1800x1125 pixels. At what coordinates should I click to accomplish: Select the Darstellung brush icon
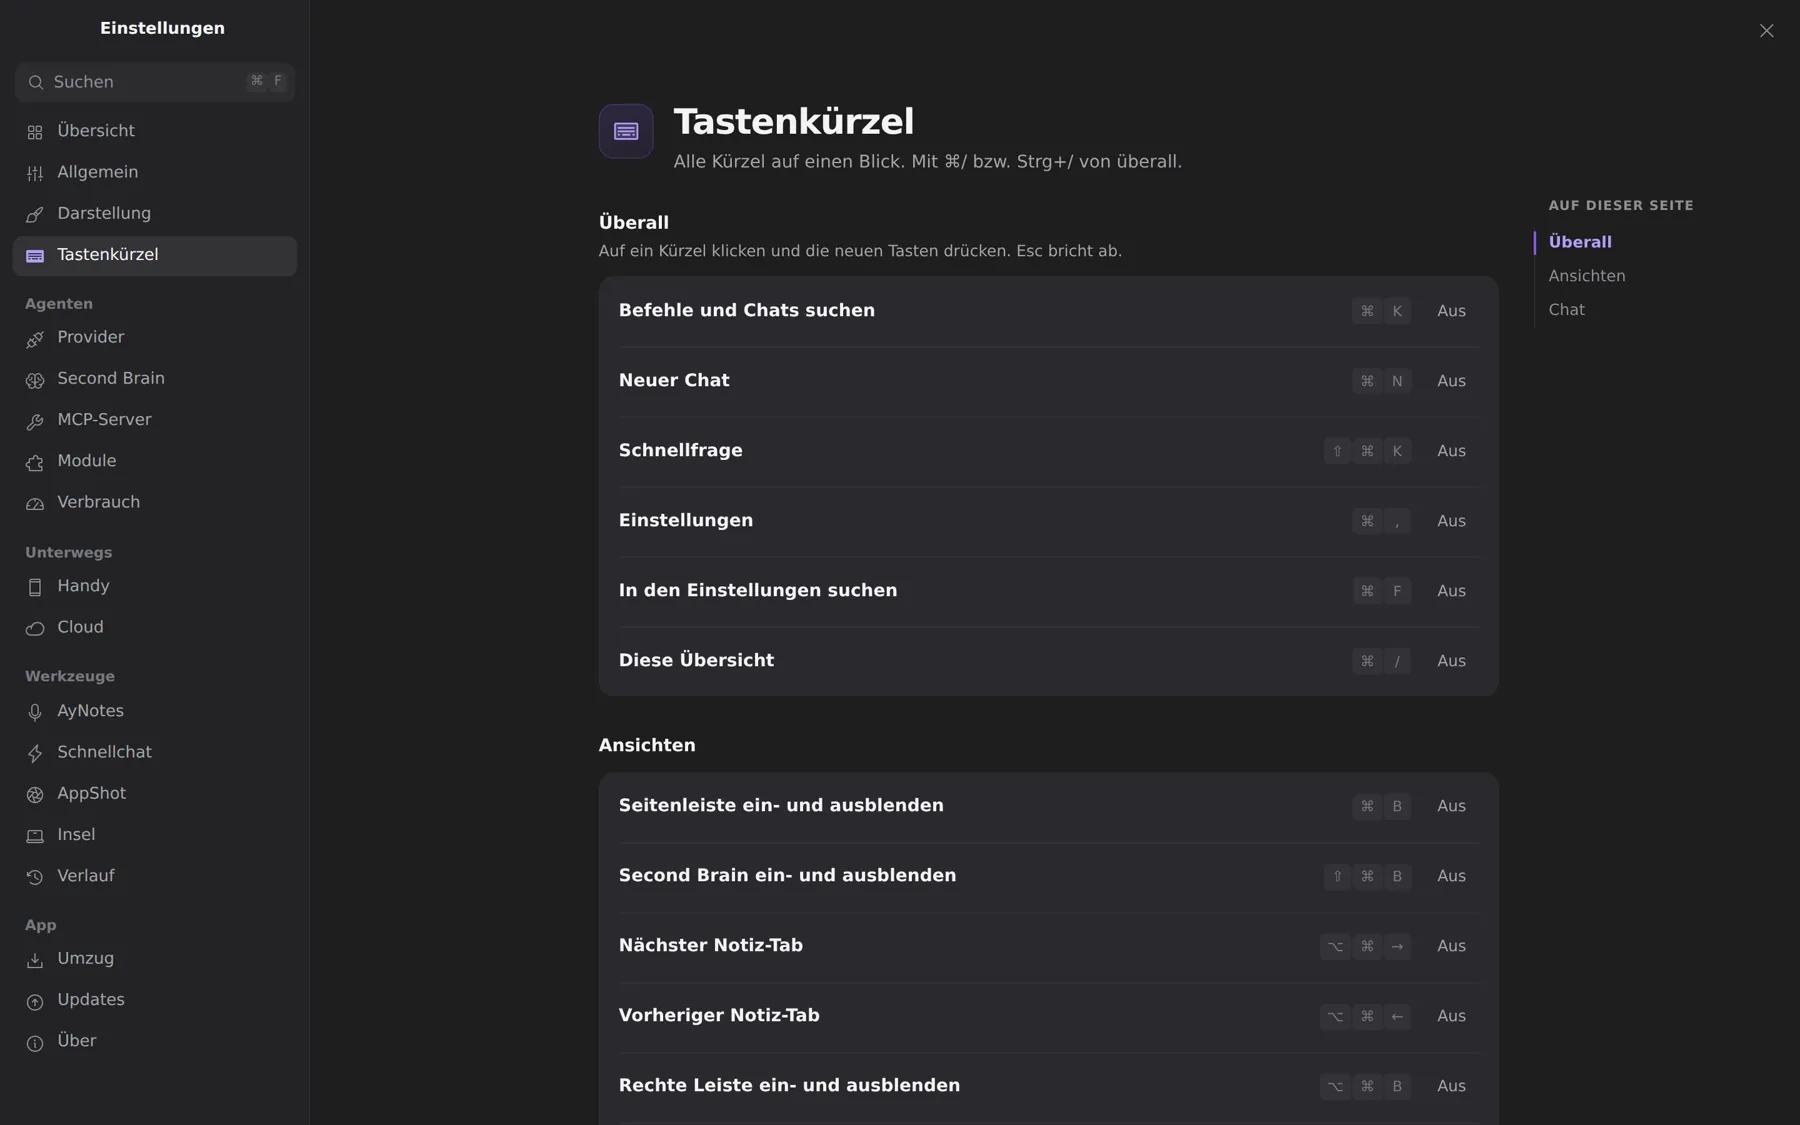(x=35, y=214)
